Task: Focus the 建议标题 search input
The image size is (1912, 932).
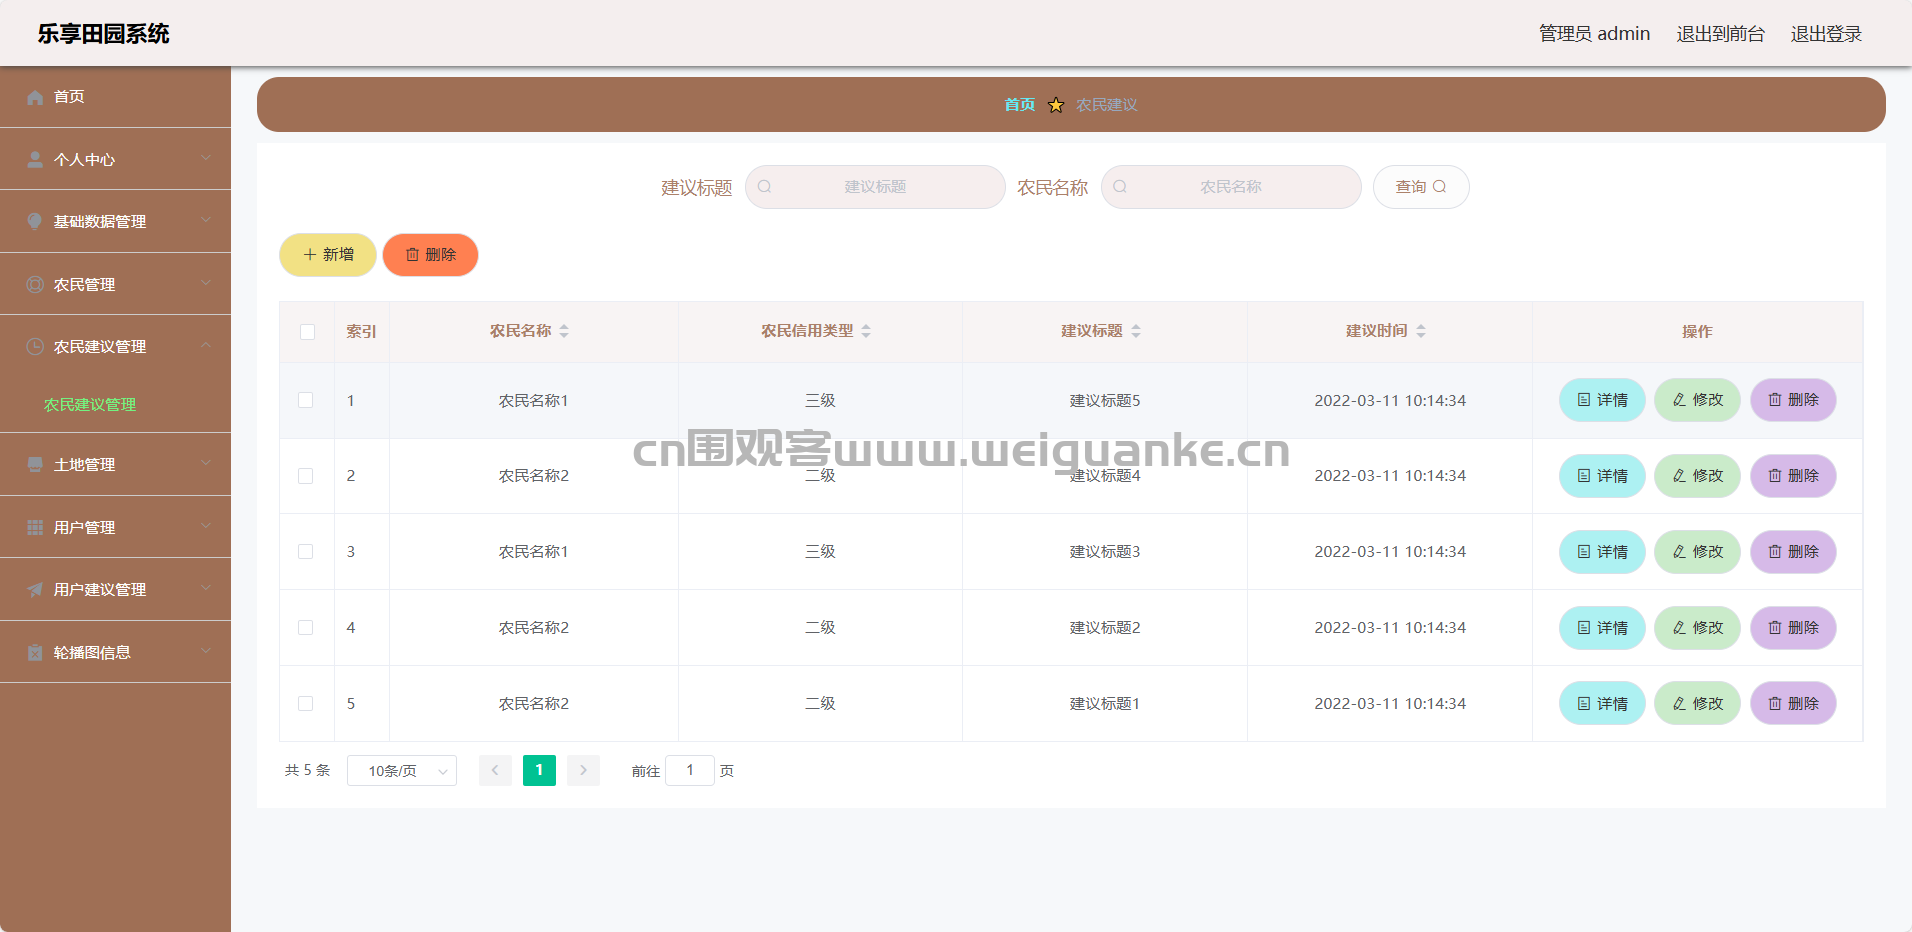Action: [x=875, y=187]
